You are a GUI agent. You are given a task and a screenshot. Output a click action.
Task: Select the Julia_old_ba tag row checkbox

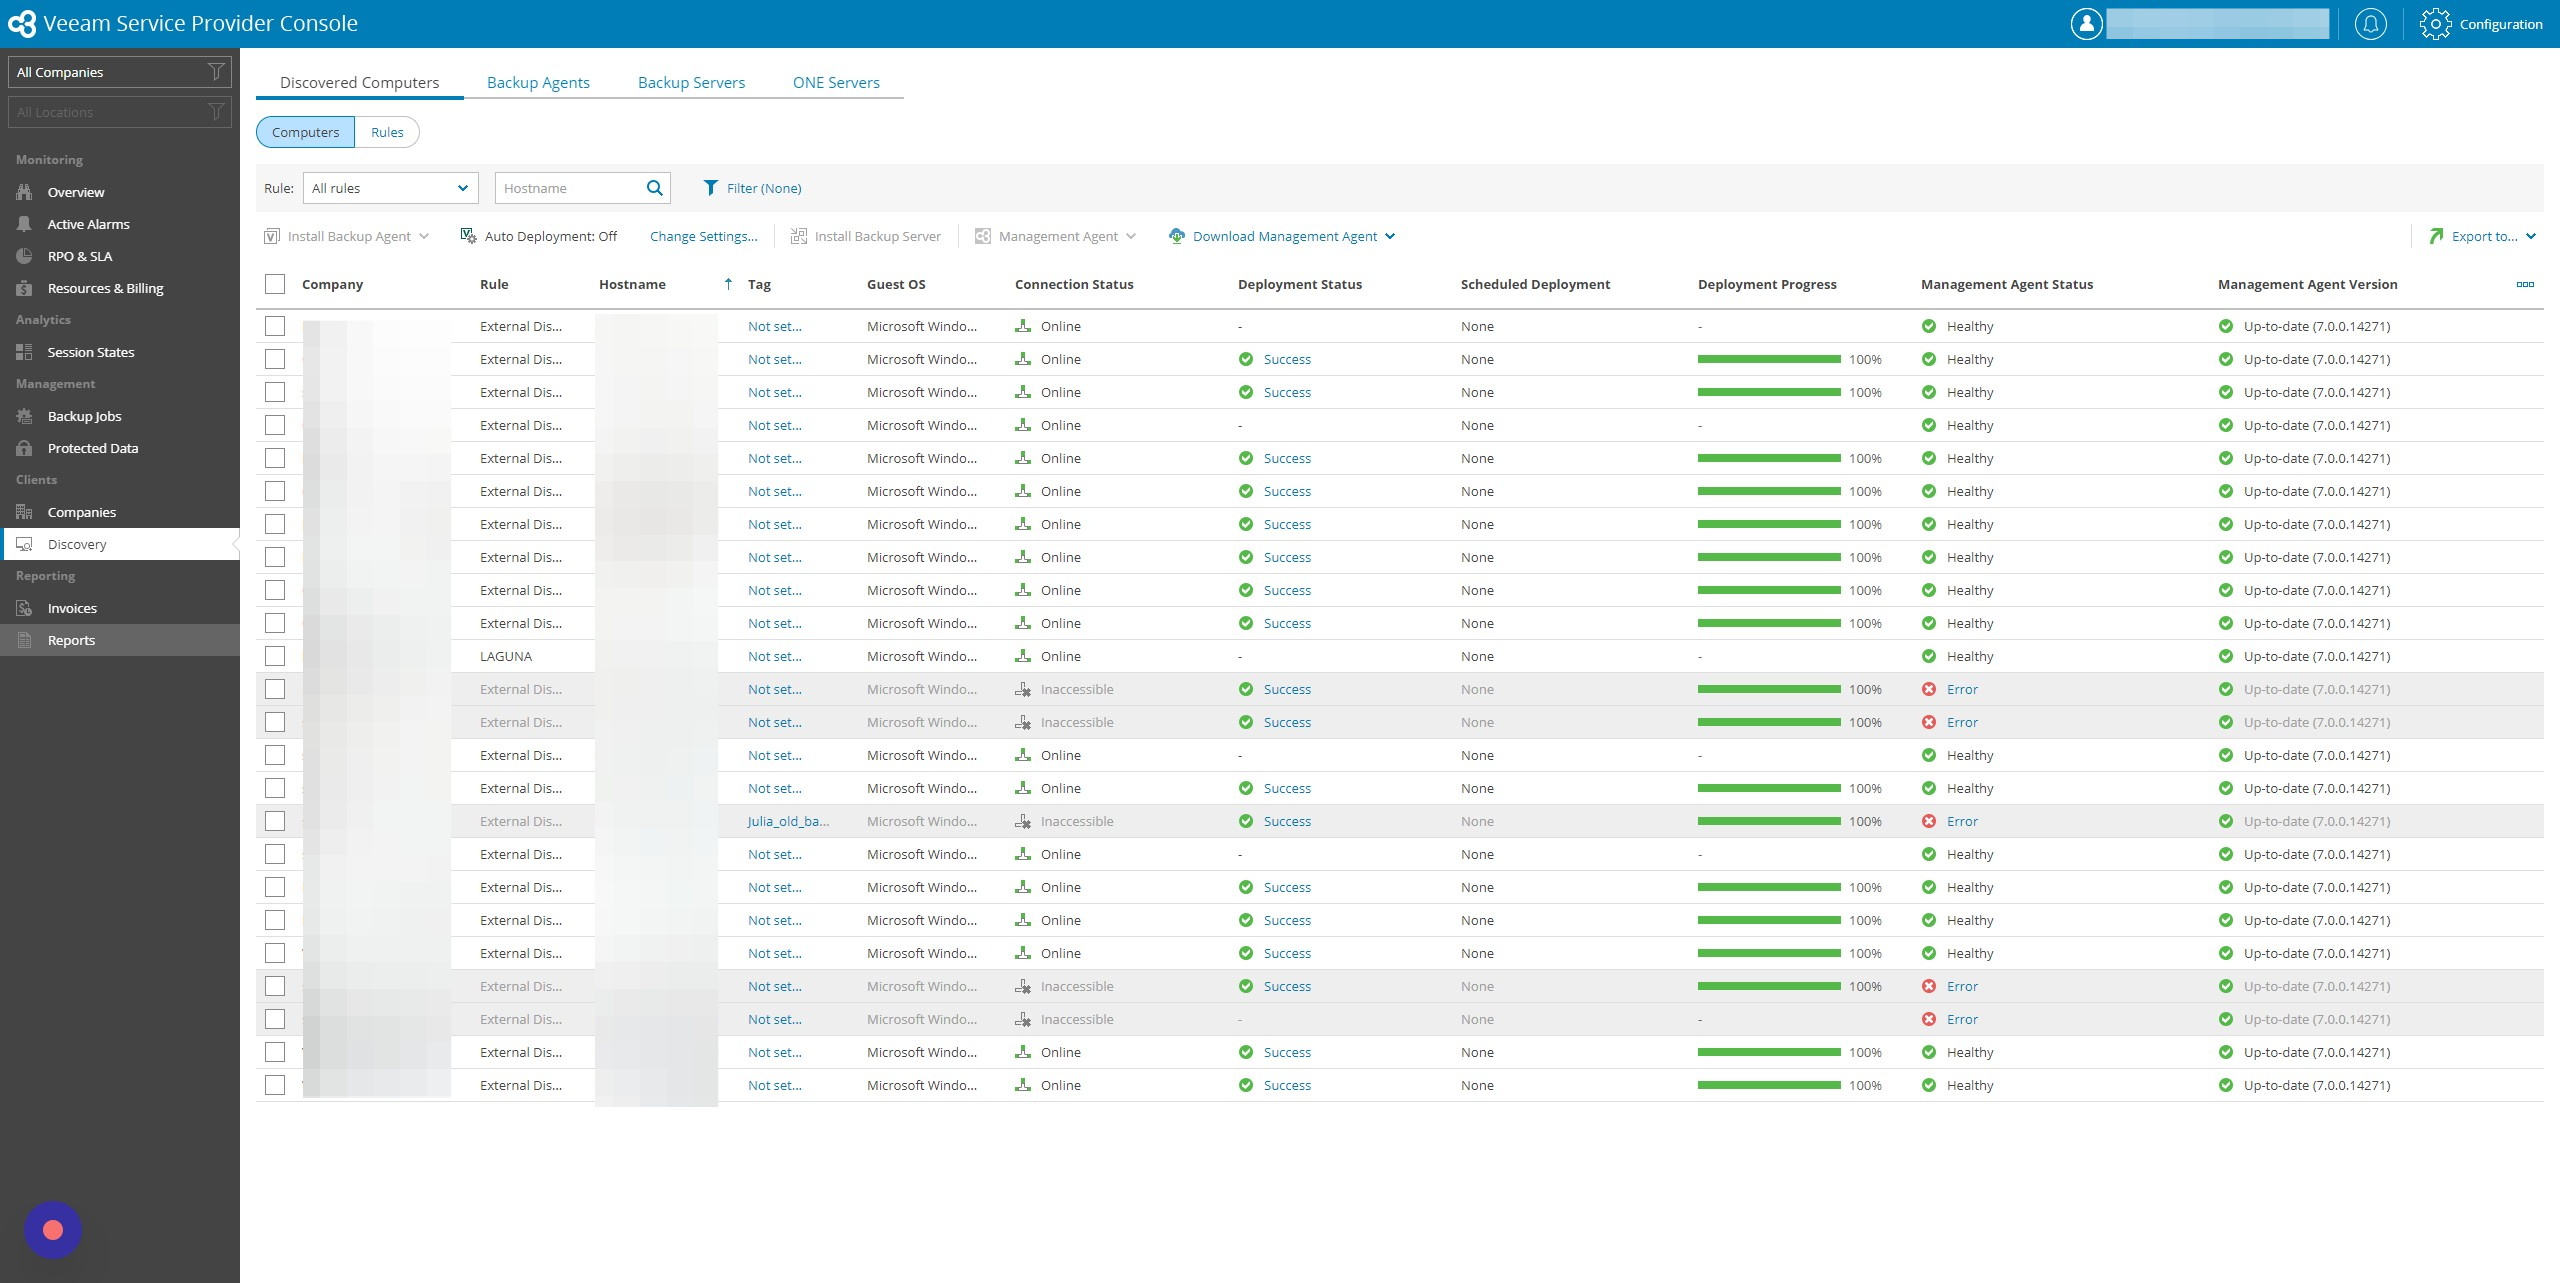pyautogui.click(x=275, y=821)
